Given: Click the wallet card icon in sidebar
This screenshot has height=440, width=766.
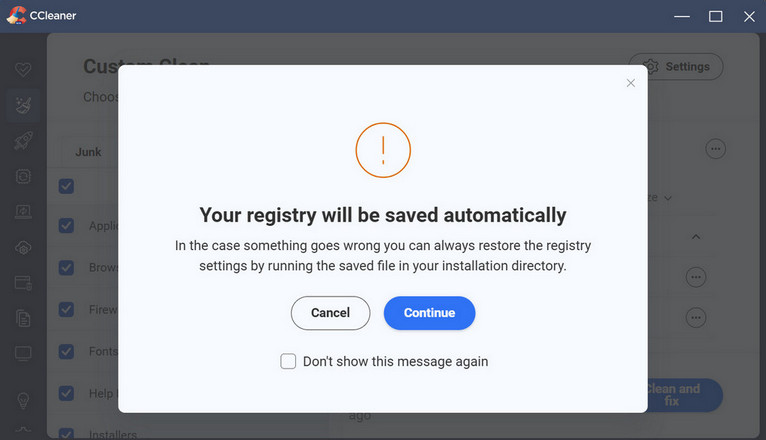Looking at the screenshot, I should point(22,284).
